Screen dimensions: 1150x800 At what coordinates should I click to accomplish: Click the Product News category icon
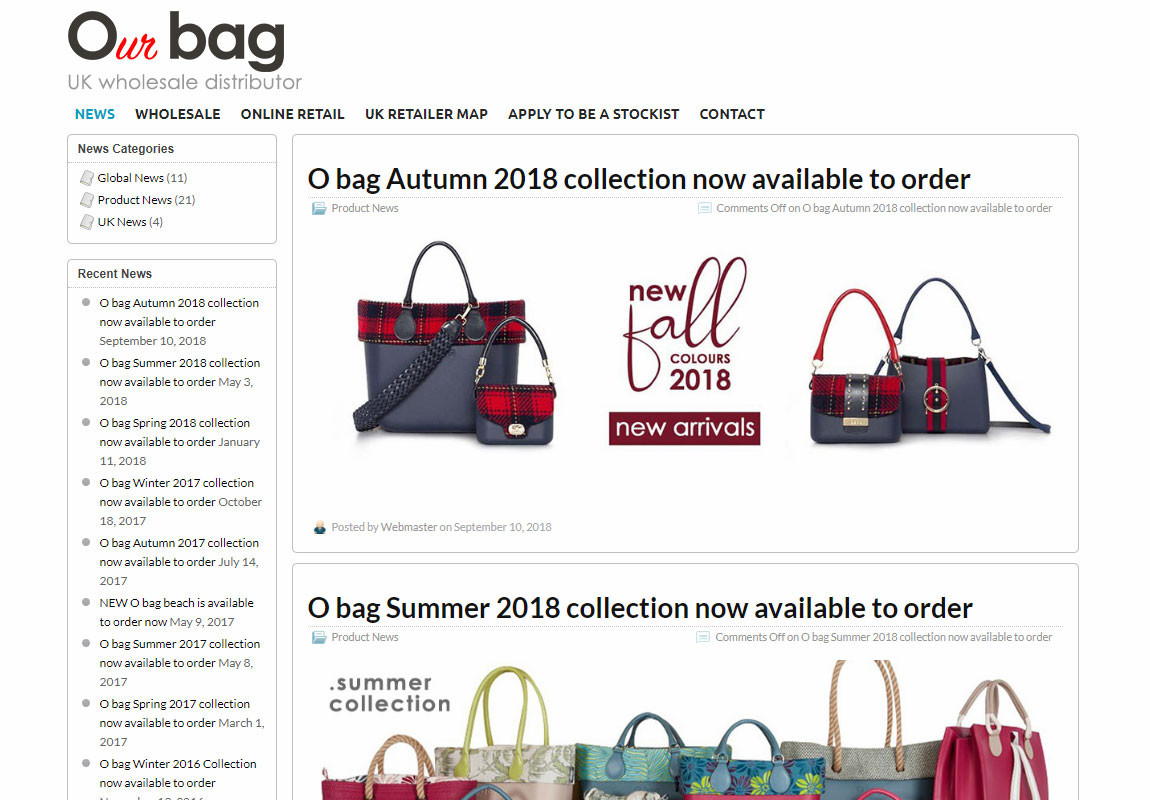coord(87,199)
